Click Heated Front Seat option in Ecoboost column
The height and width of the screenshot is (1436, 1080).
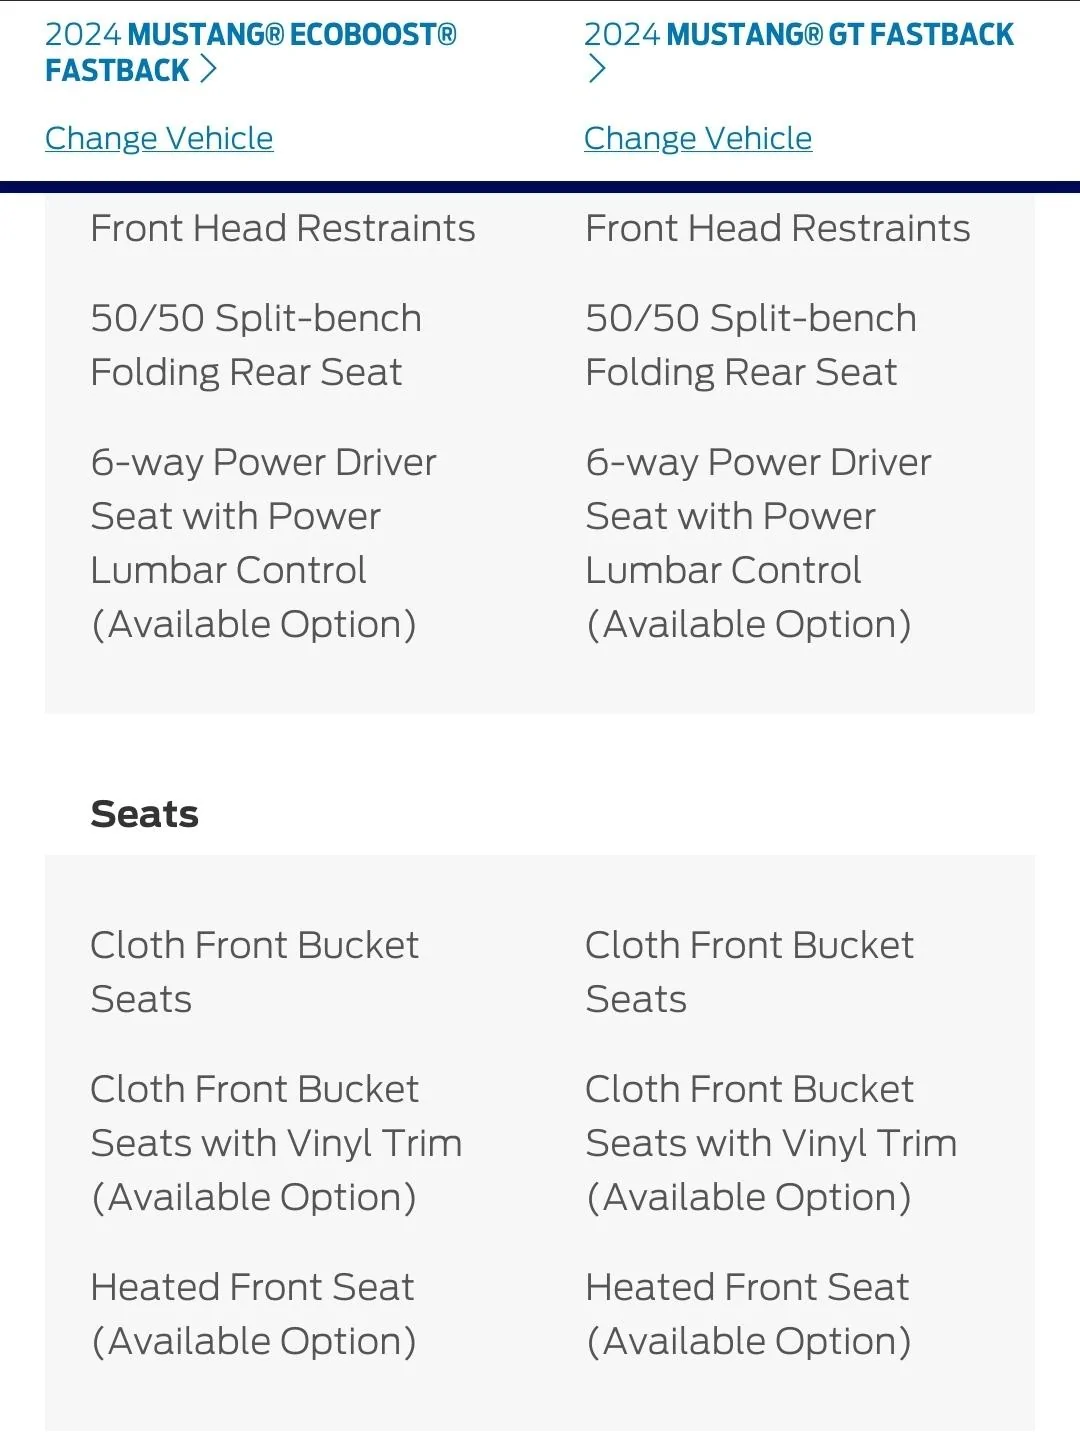pos(254,1314)
